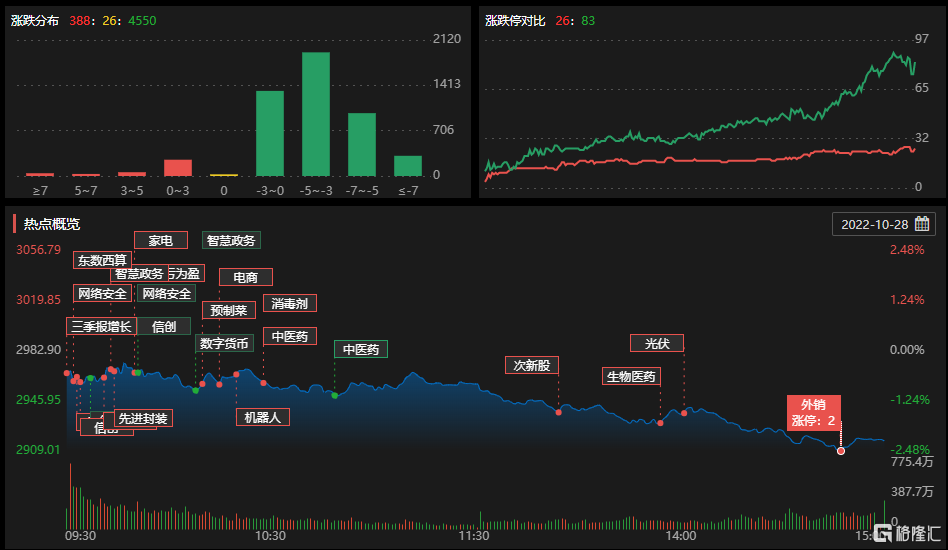
Task: Click the ≥7 axis label
Action: 40,190
